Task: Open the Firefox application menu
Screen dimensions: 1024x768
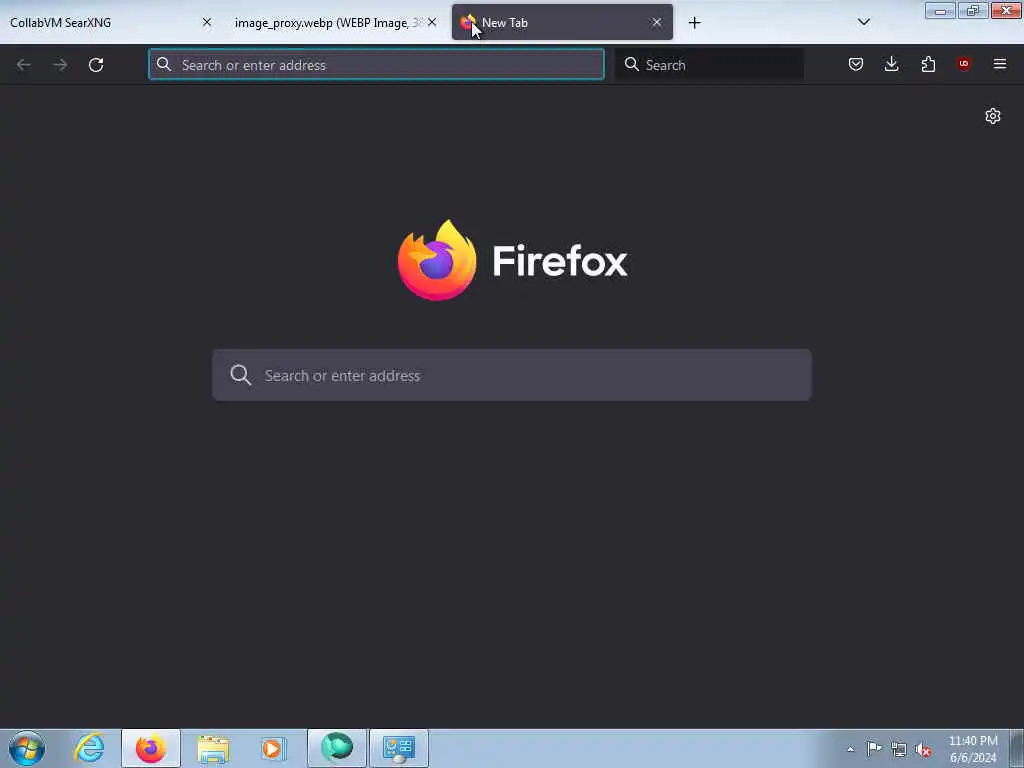Action: point(1000,64)
